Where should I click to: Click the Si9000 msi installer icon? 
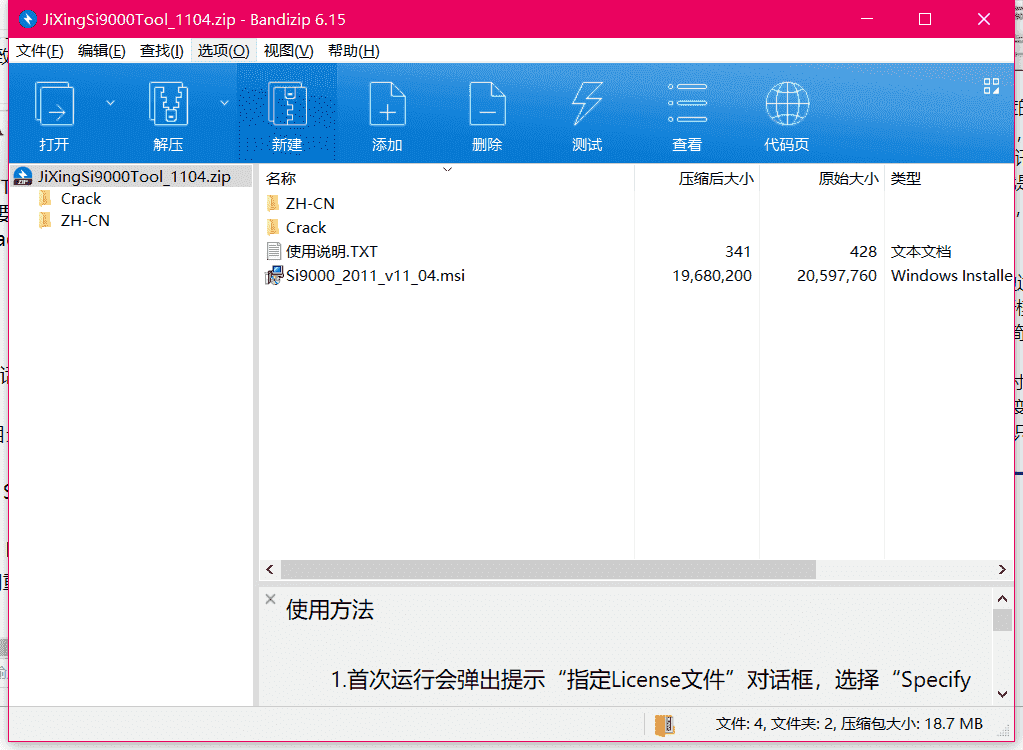point(273,275)
